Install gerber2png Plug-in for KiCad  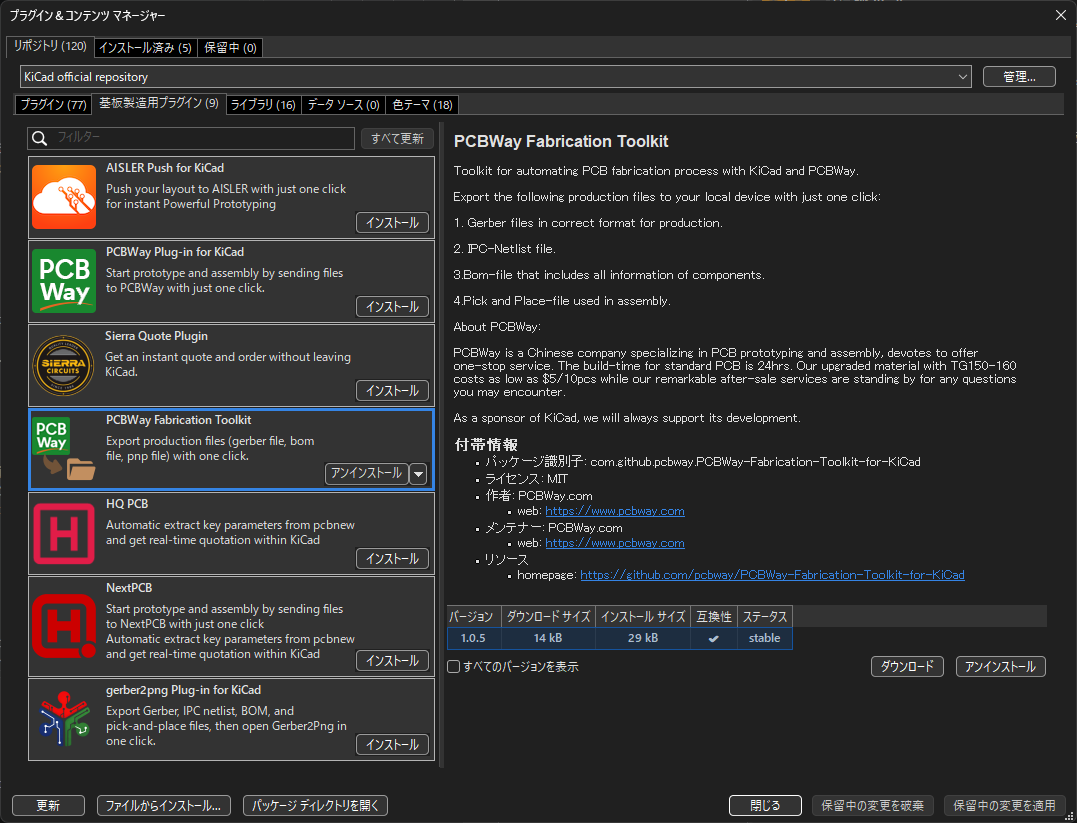click(x=392, y=744)
